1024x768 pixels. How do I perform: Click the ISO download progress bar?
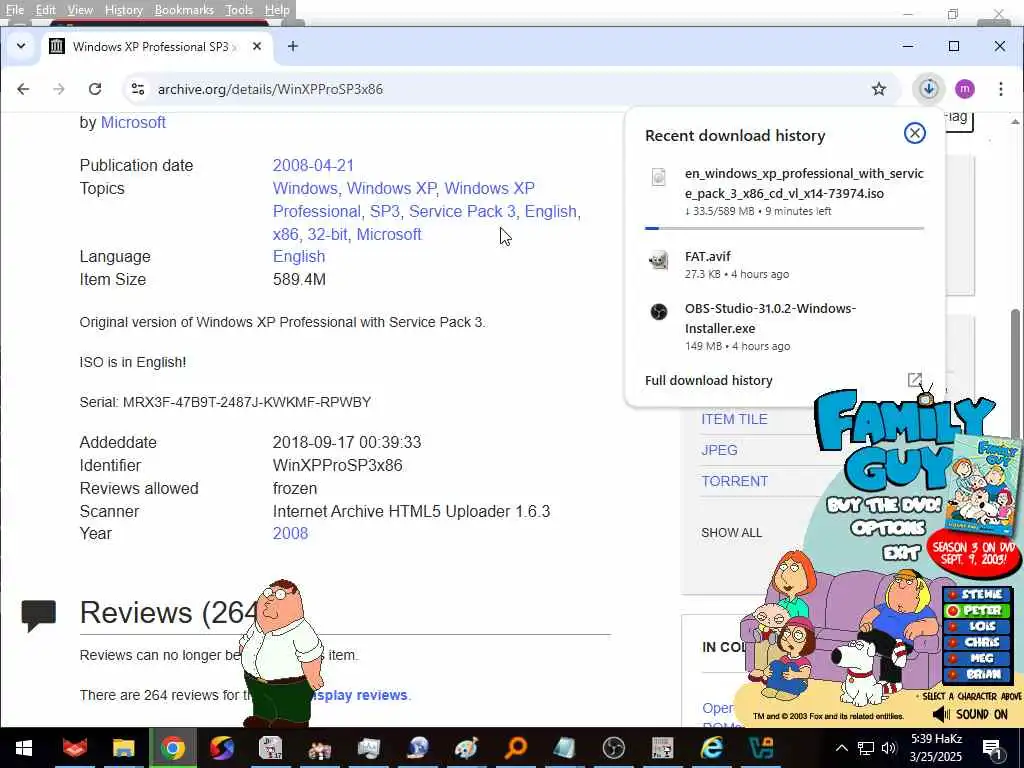784,228
